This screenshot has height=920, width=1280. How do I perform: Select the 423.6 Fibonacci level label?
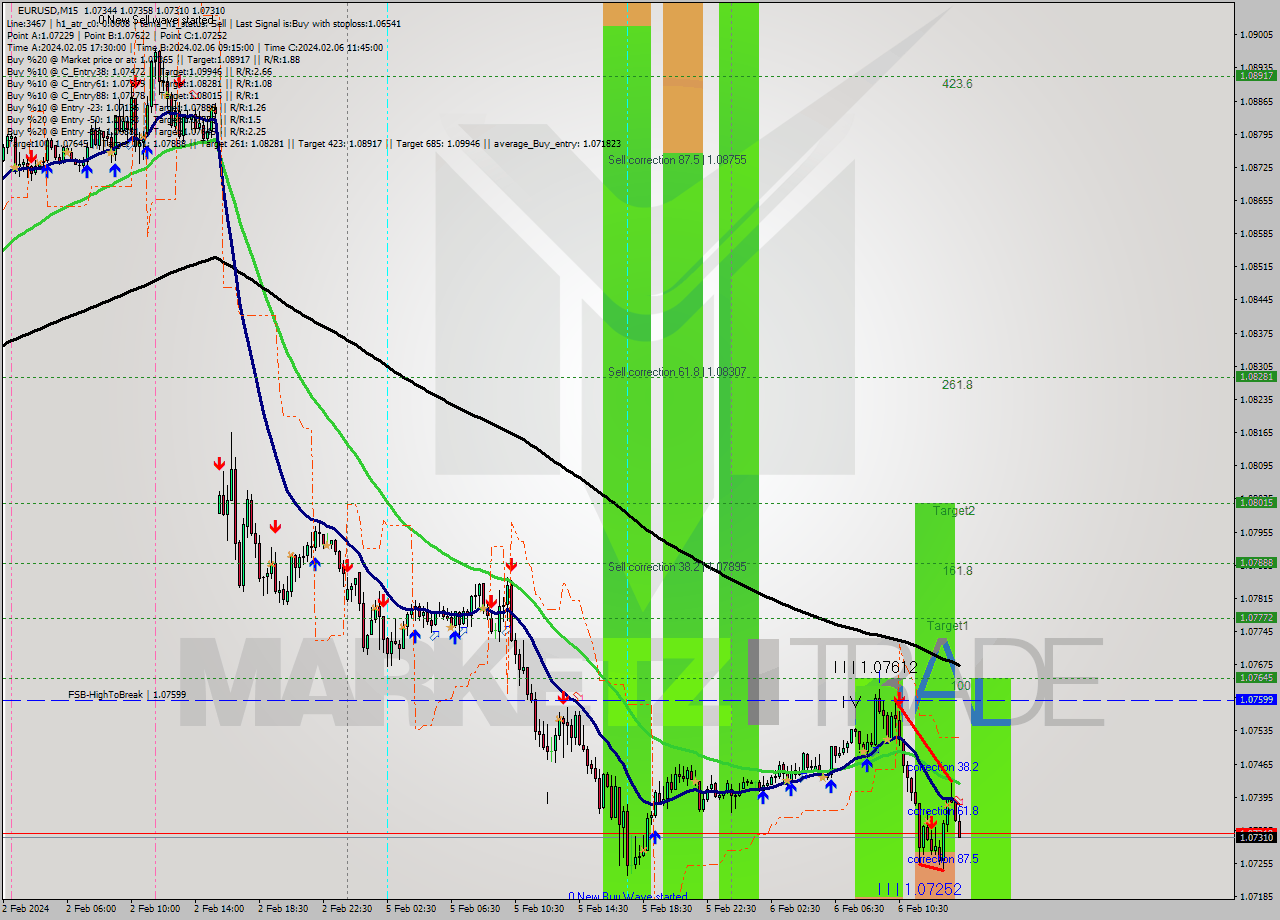(957, 84)
